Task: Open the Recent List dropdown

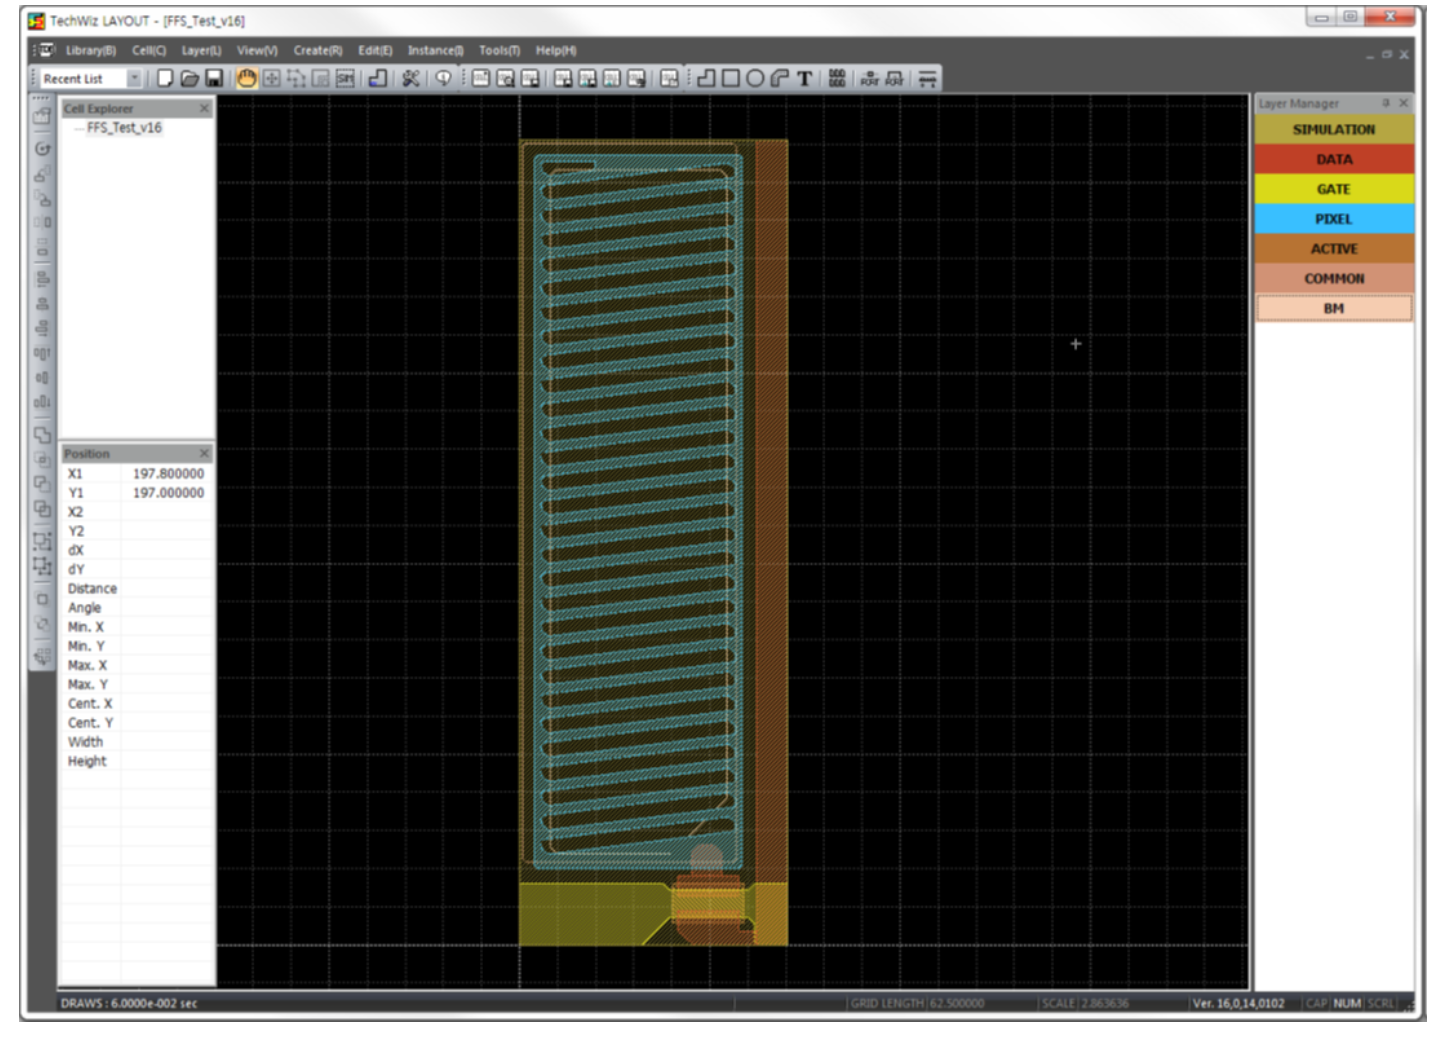Action: pyautogui.click(x=134, y=78)
